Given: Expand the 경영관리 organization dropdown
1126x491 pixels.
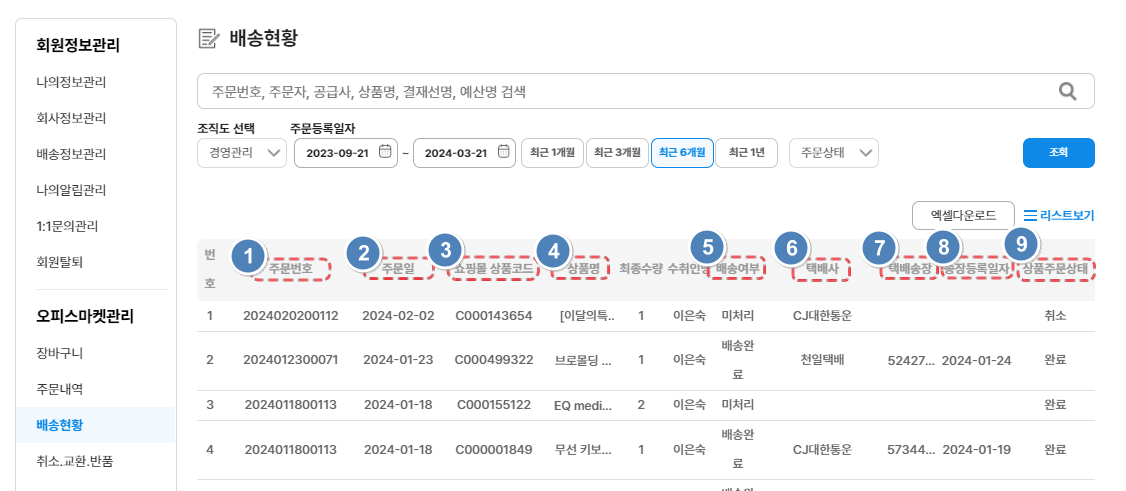Looking at the screenshot, I should tap(242, 153).
